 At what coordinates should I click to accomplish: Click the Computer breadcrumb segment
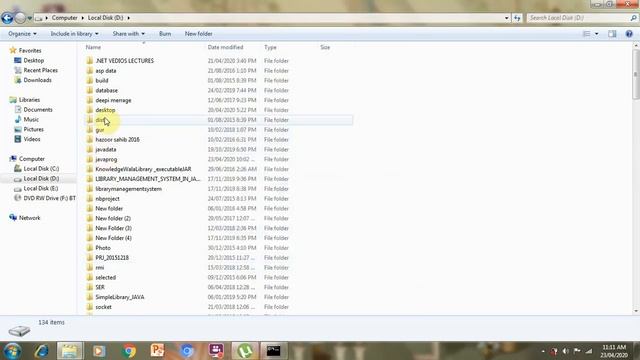(64, 18)
